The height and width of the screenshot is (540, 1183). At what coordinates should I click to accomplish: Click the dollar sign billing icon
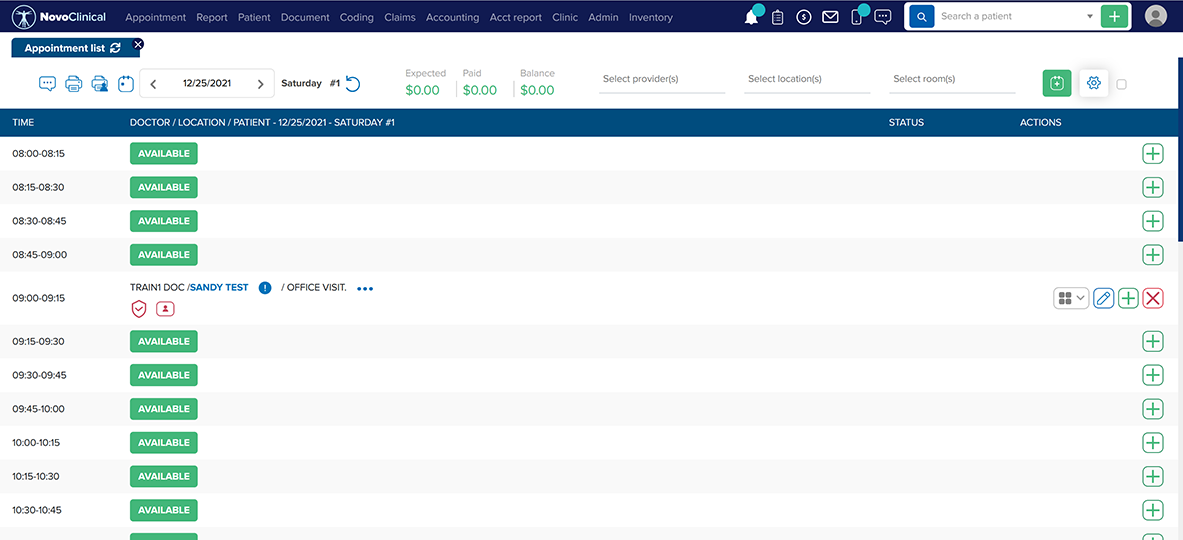point(803,17)
